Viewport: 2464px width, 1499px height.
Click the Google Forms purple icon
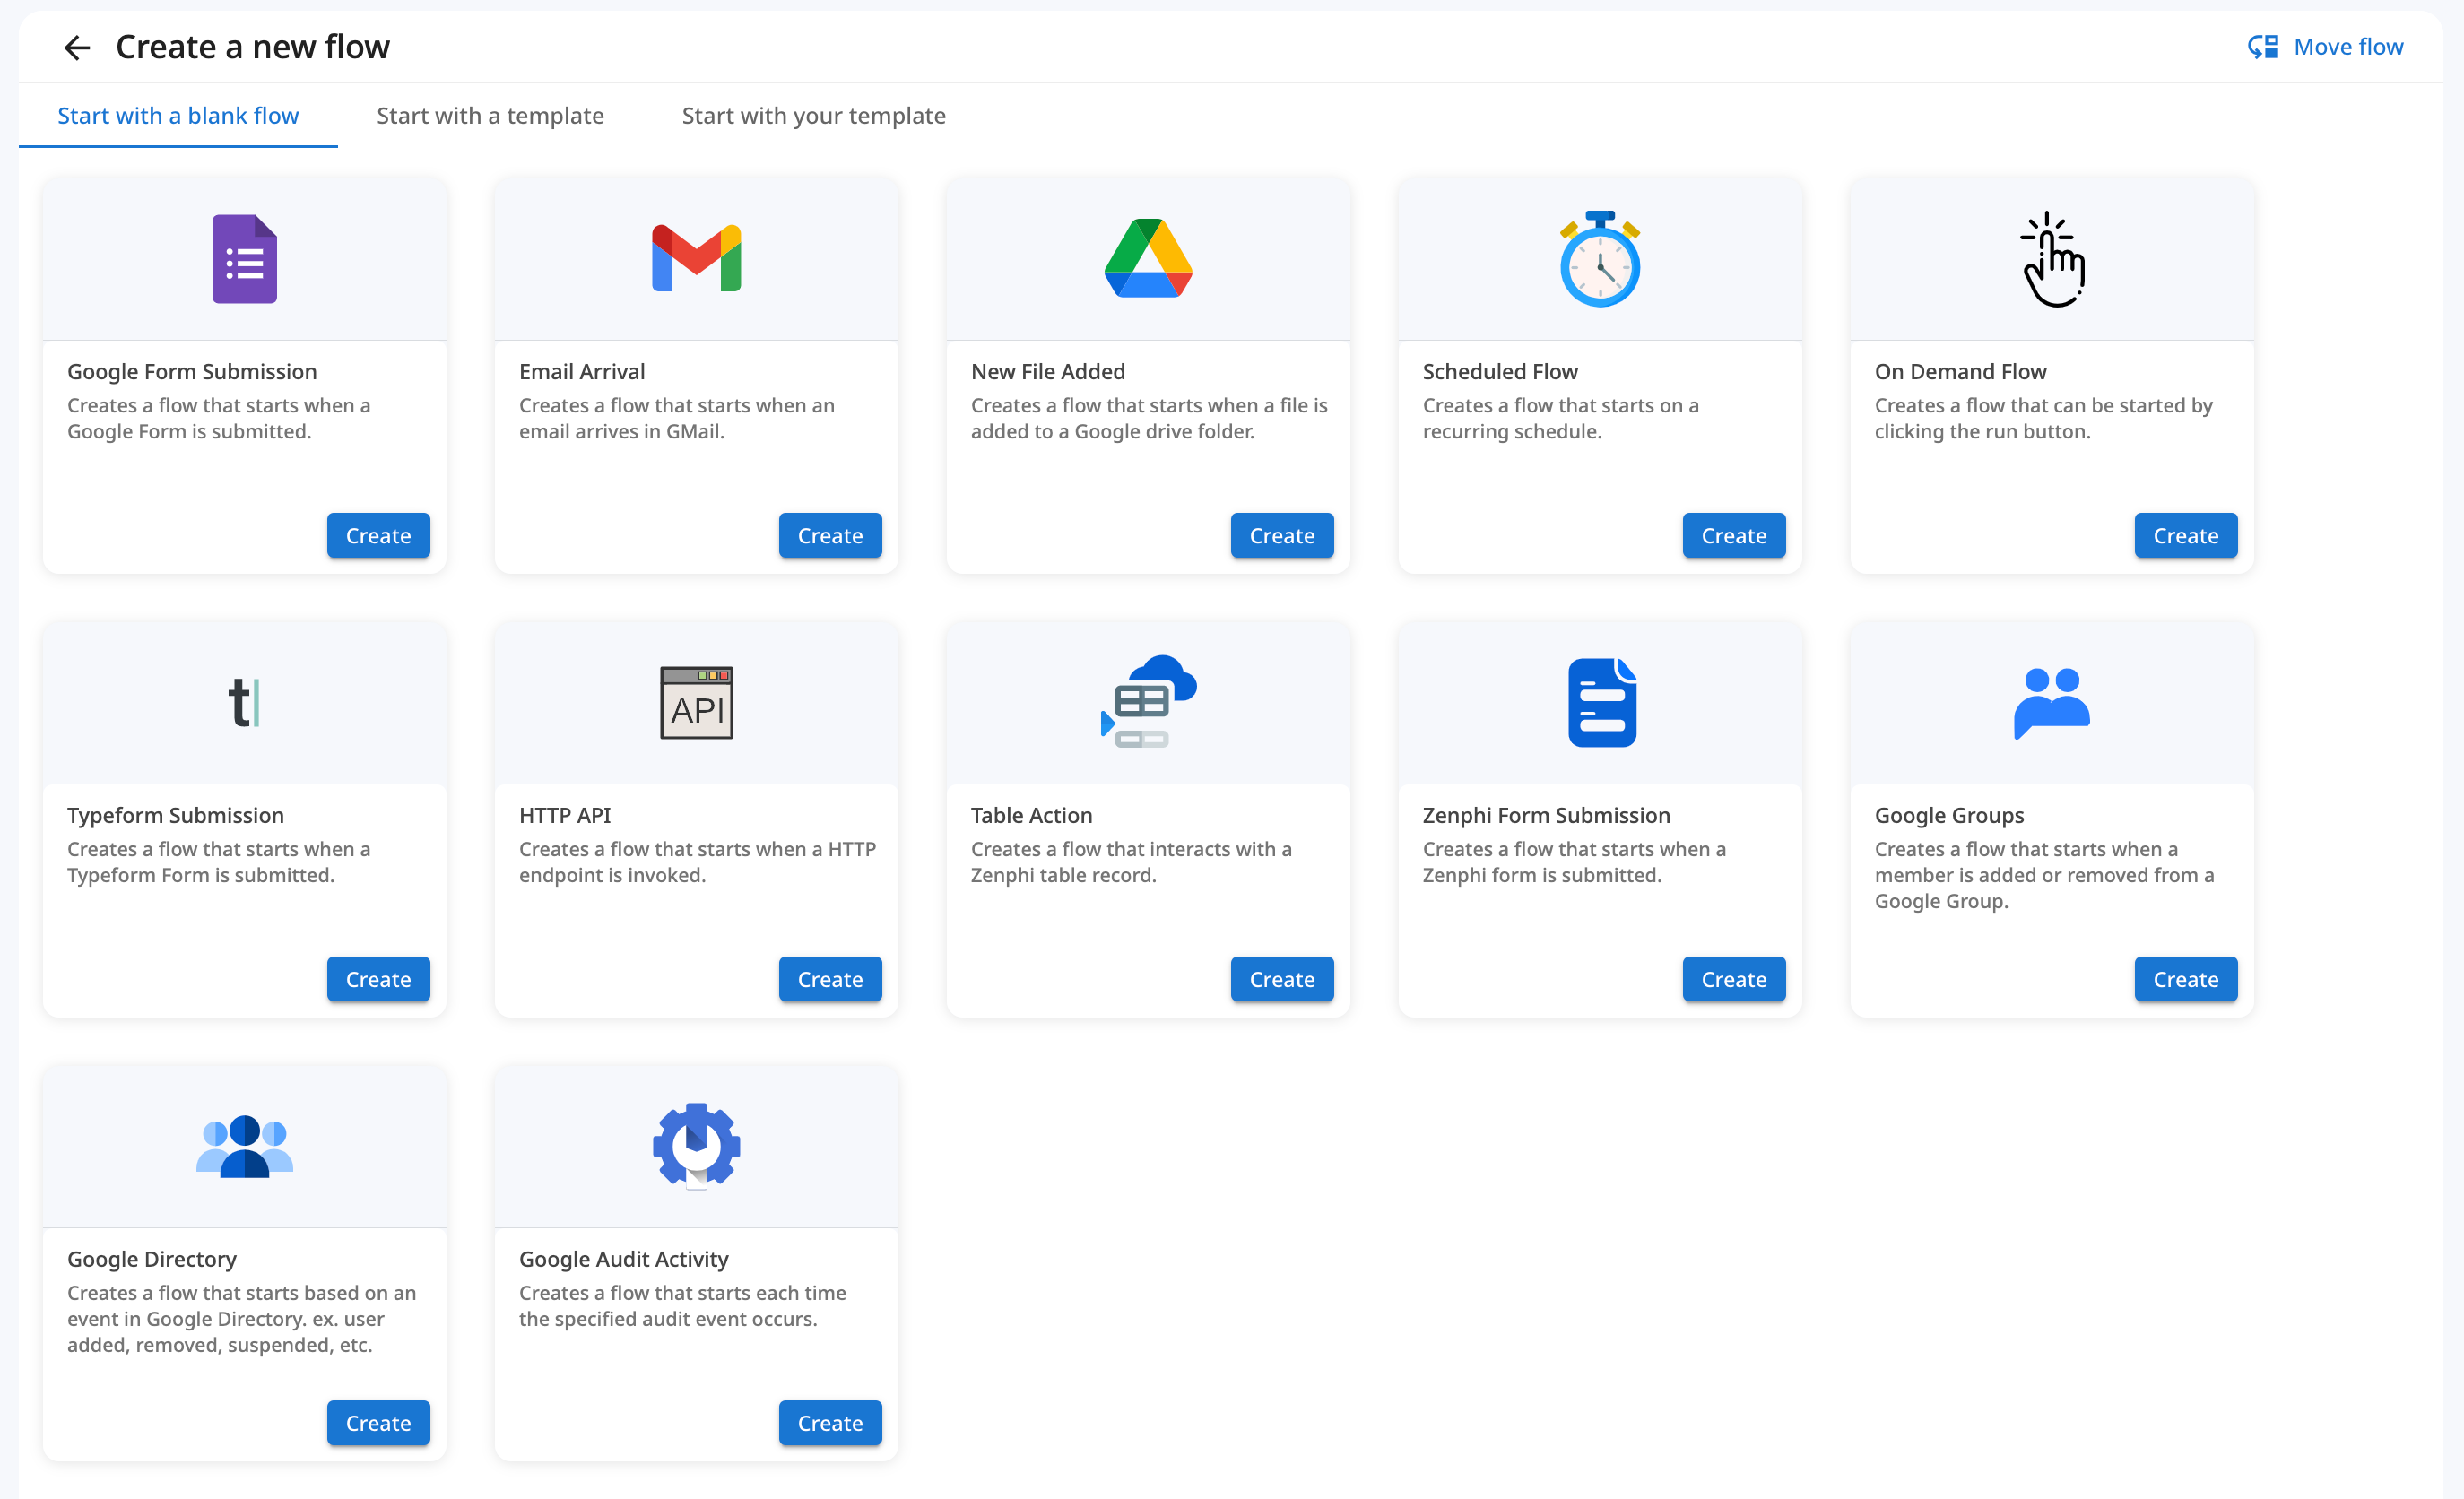(244, 259)
